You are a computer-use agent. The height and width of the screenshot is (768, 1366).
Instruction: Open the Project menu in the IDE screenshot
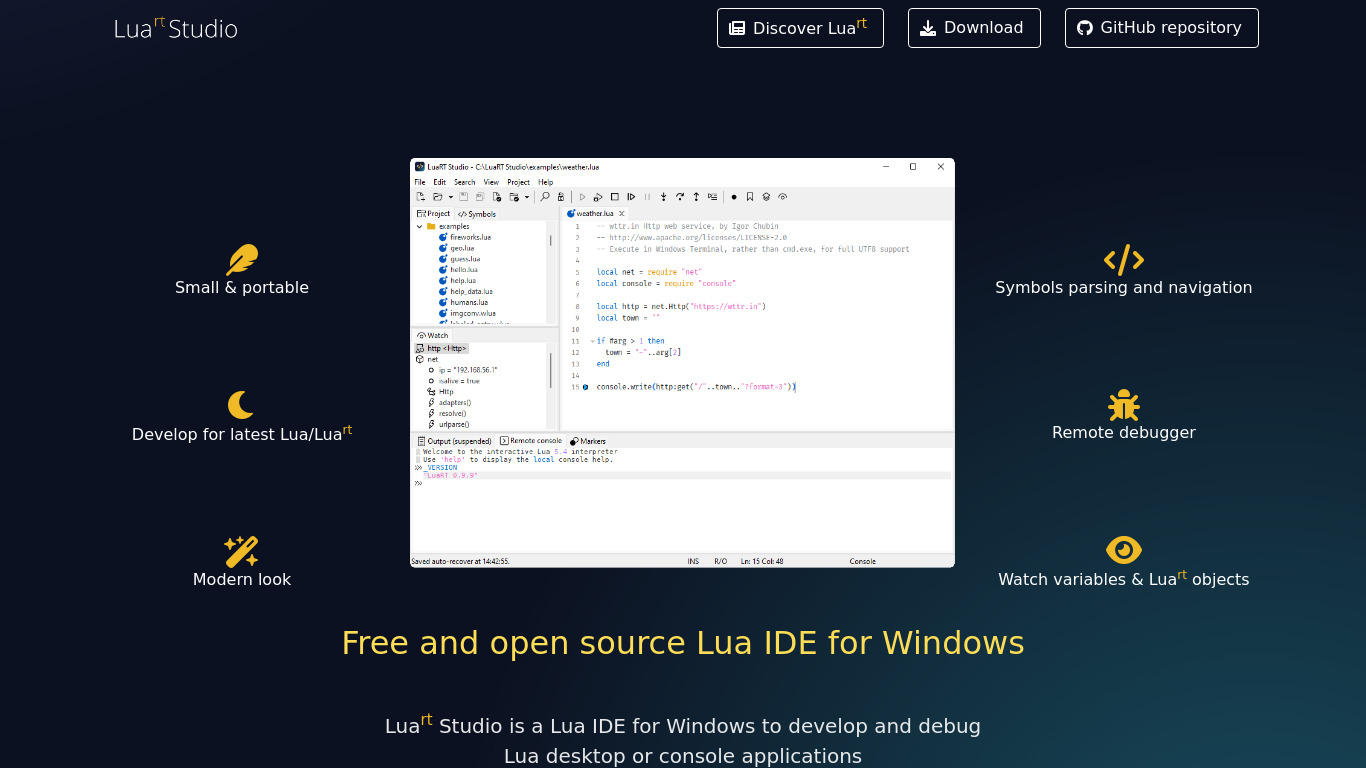click(519, 182)
